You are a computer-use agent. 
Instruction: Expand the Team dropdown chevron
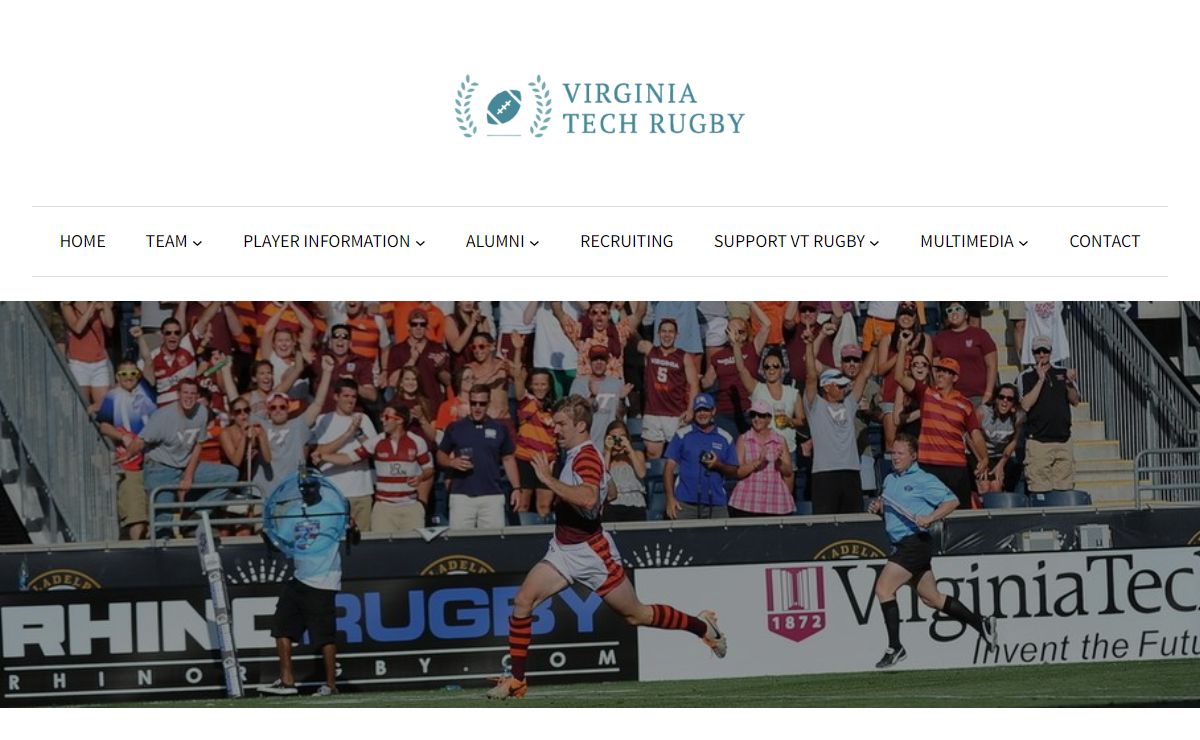pos(197,243)
